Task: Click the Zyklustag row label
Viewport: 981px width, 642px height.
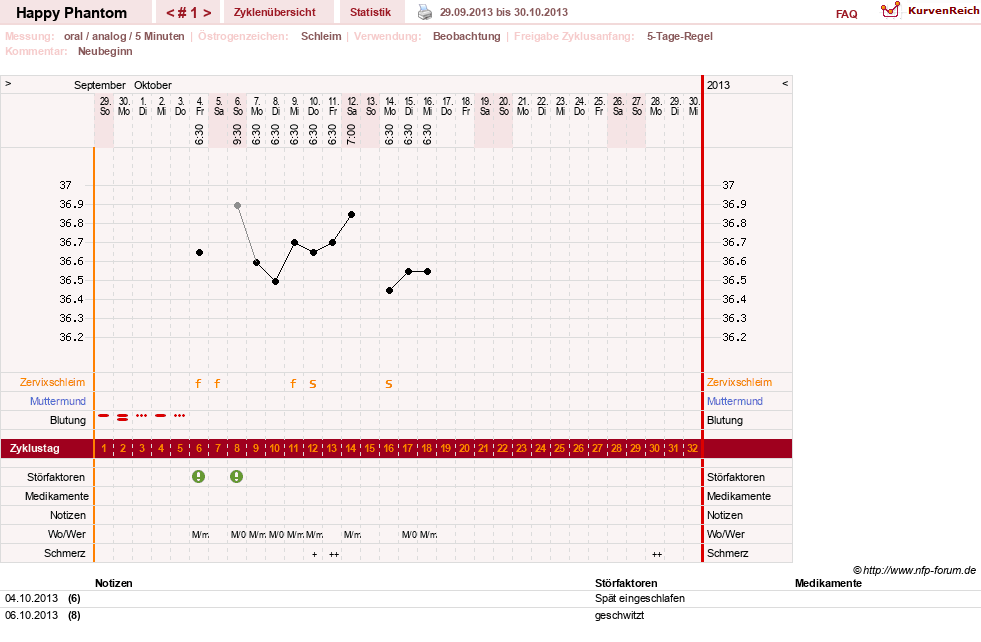Action: (34, 449)
